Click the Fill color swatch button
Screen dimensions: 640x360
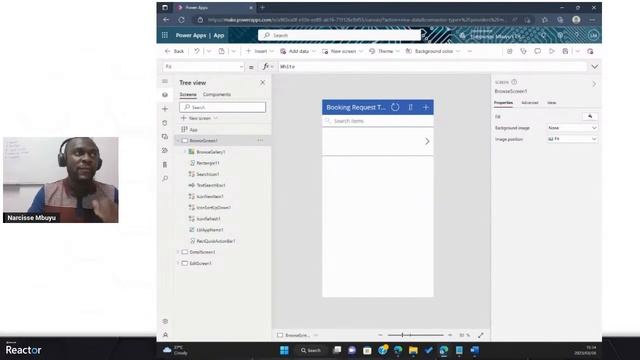590,116
